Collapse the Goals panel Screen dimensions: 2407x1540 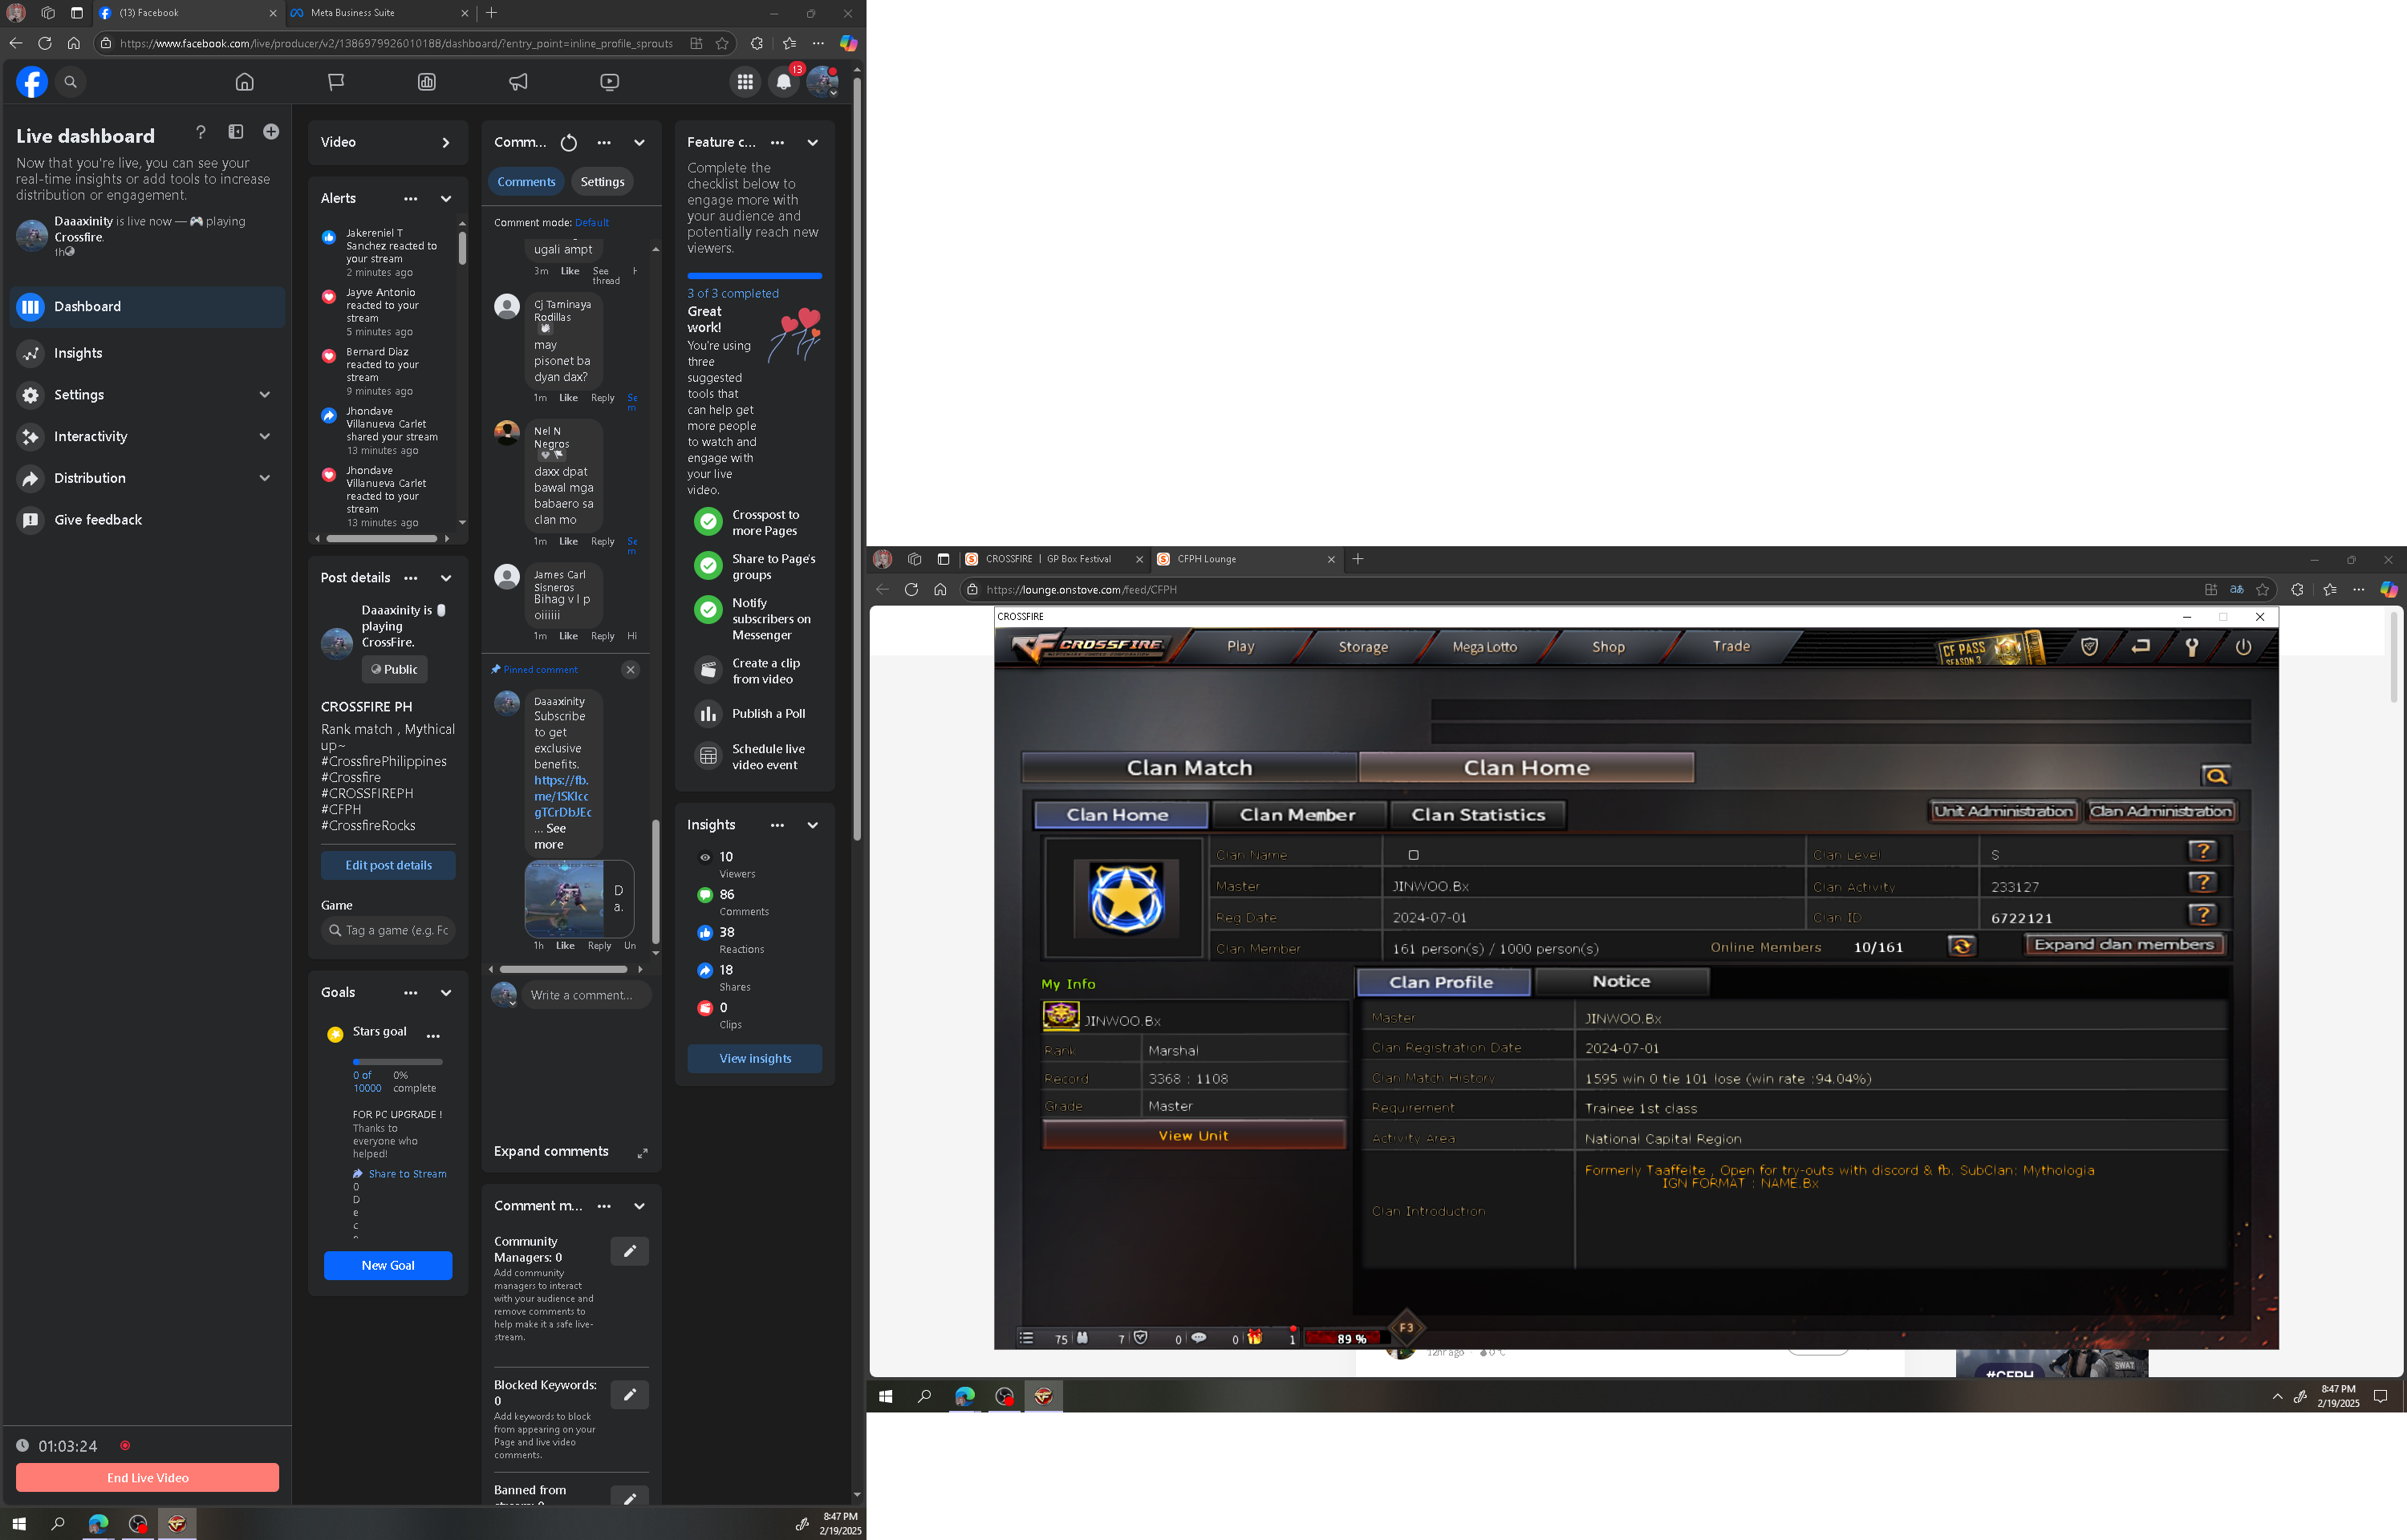[446, 993]
